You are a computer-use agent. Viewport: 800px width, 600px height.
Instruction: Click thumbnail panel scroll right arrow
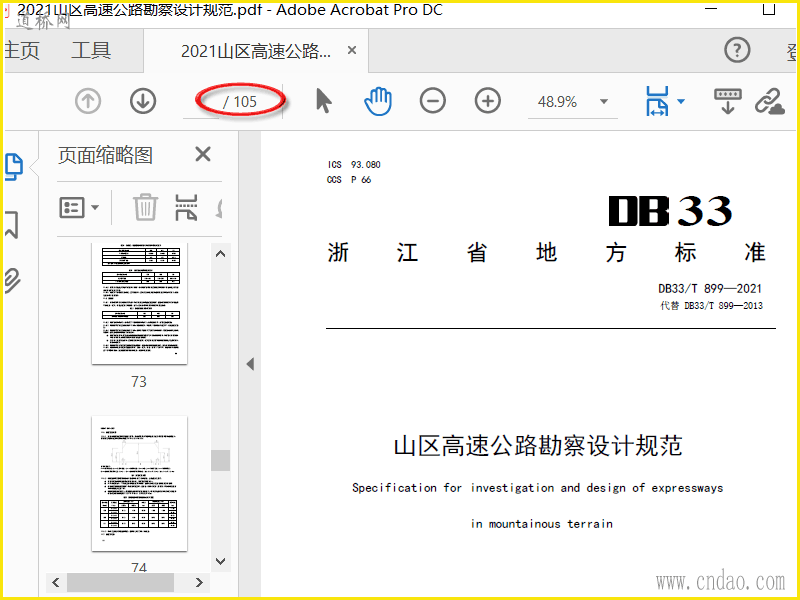tap(199, 582)
